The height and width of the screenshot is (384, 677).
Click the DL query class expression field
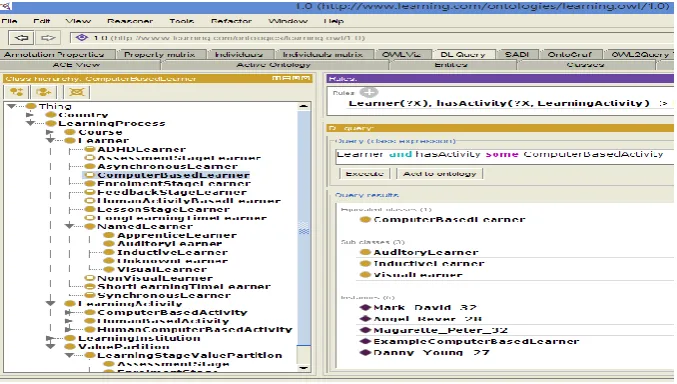coord(504,156)
